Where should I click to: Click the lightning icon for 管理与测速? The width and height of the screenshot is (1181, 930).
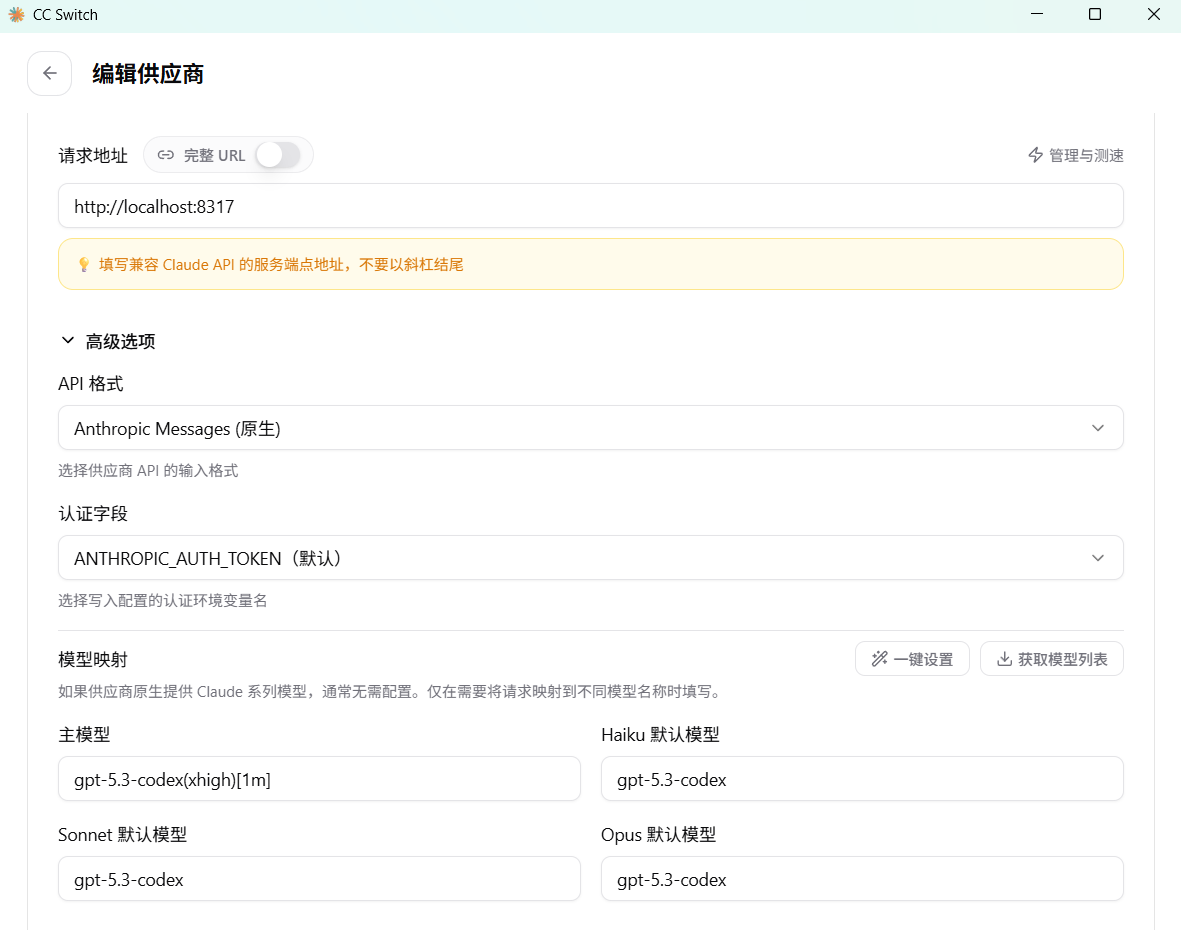1036,155
